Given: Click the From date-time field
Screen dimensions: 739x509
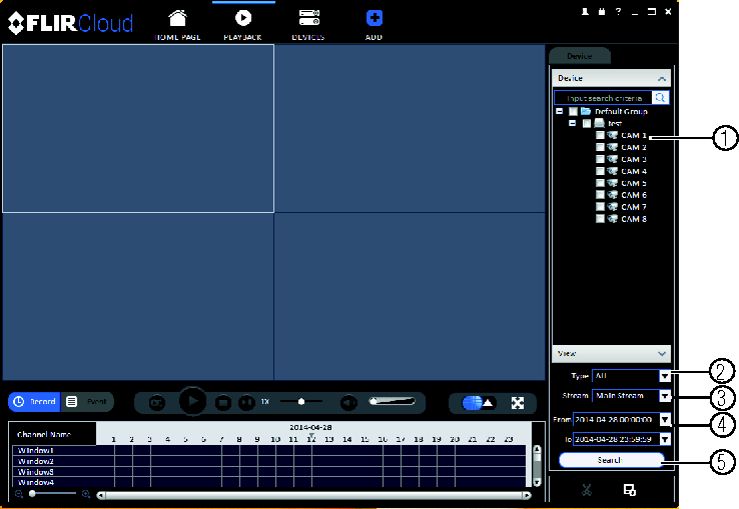Looking at the screenshot, I should tap(616, 419).
